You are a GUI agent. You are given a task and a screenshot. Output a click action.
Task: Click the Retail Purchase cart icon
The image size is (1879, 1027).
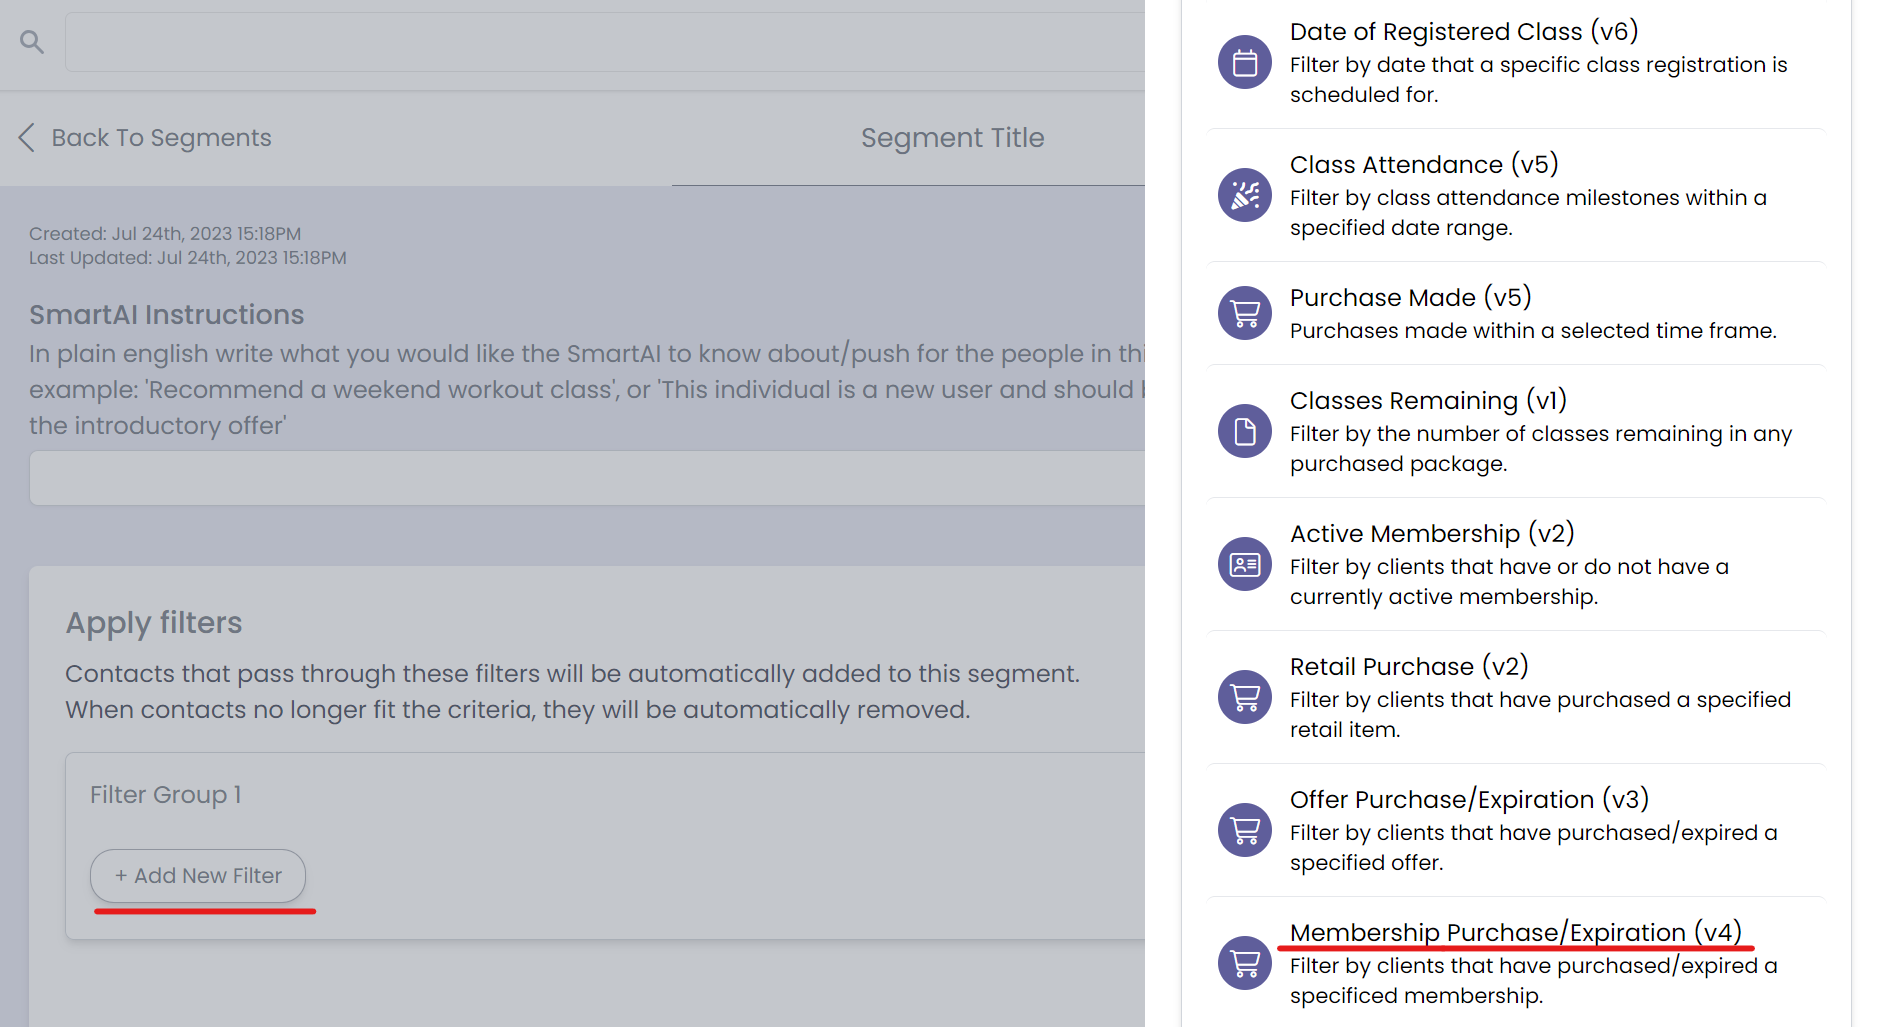1243,697
